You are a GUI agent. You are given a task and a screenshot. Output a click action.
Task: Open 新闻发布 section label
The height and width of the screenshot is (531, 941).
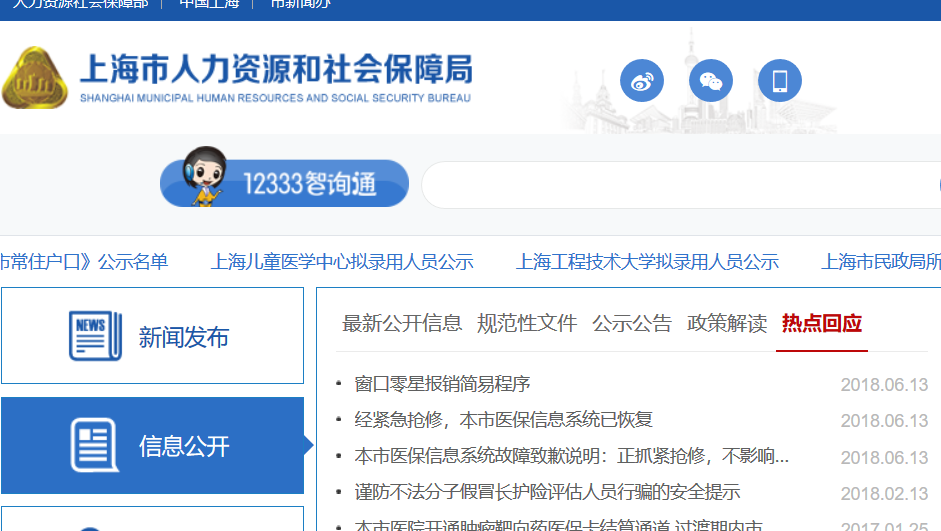[184, 337]
